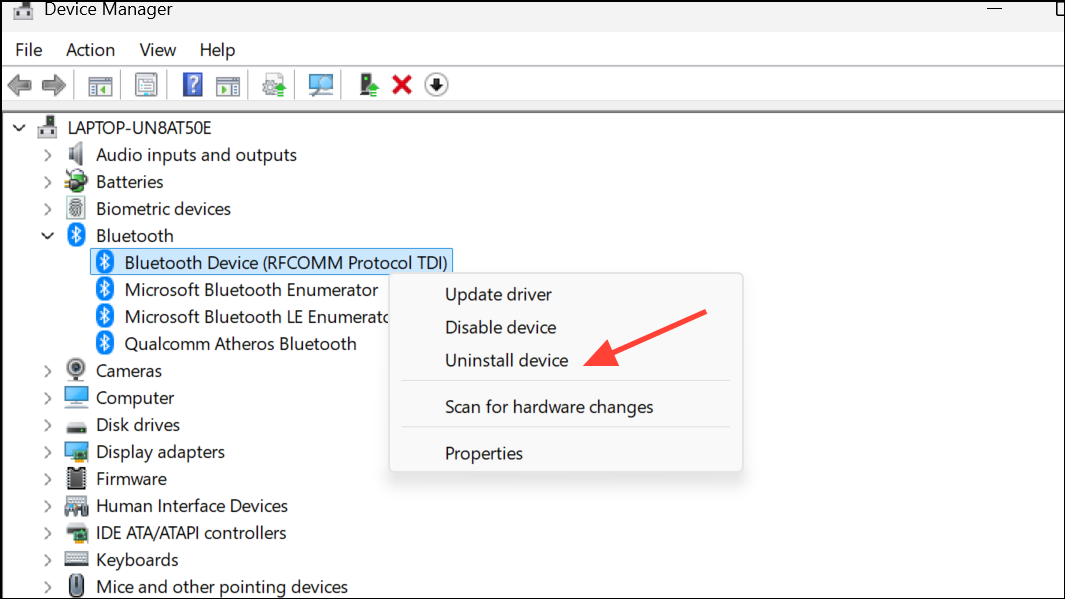This screenshot has height=599, width=1065.
Task: Click the Properties toolbar icon
Action: tap(146, 85)
